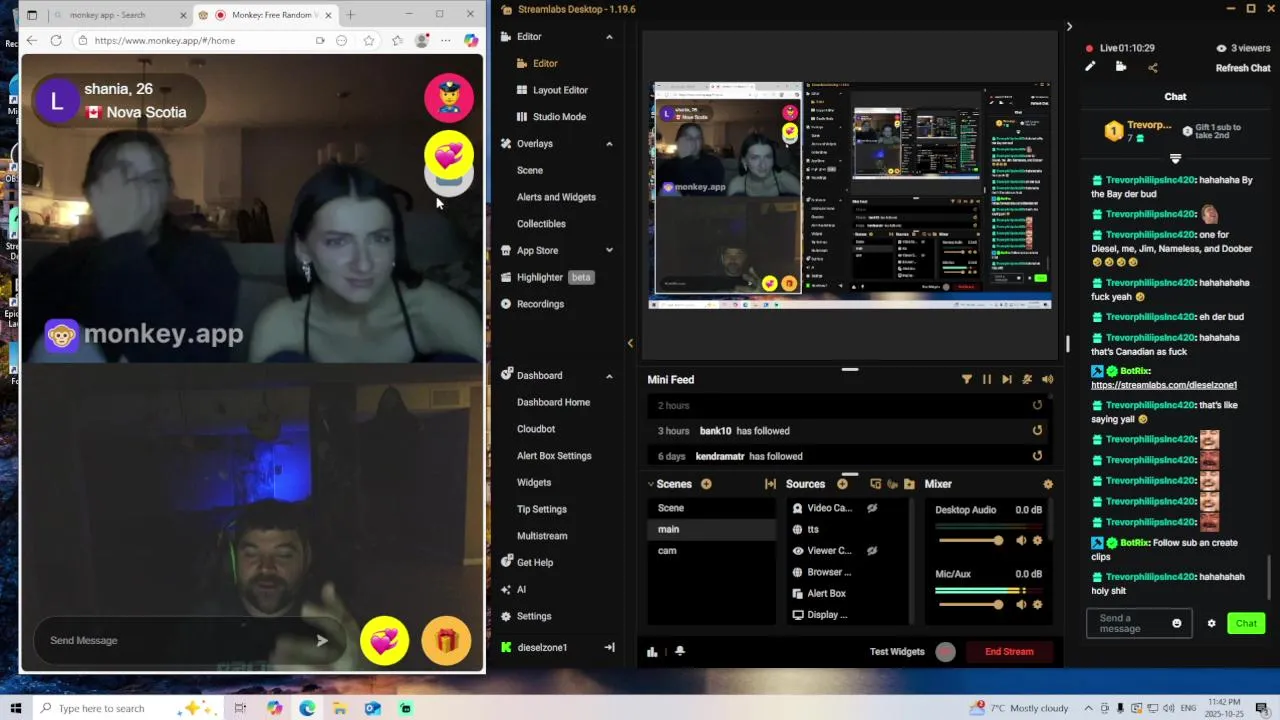
Task: Mute the Desktop Audio speaker icon
Action: point(1021,541)
